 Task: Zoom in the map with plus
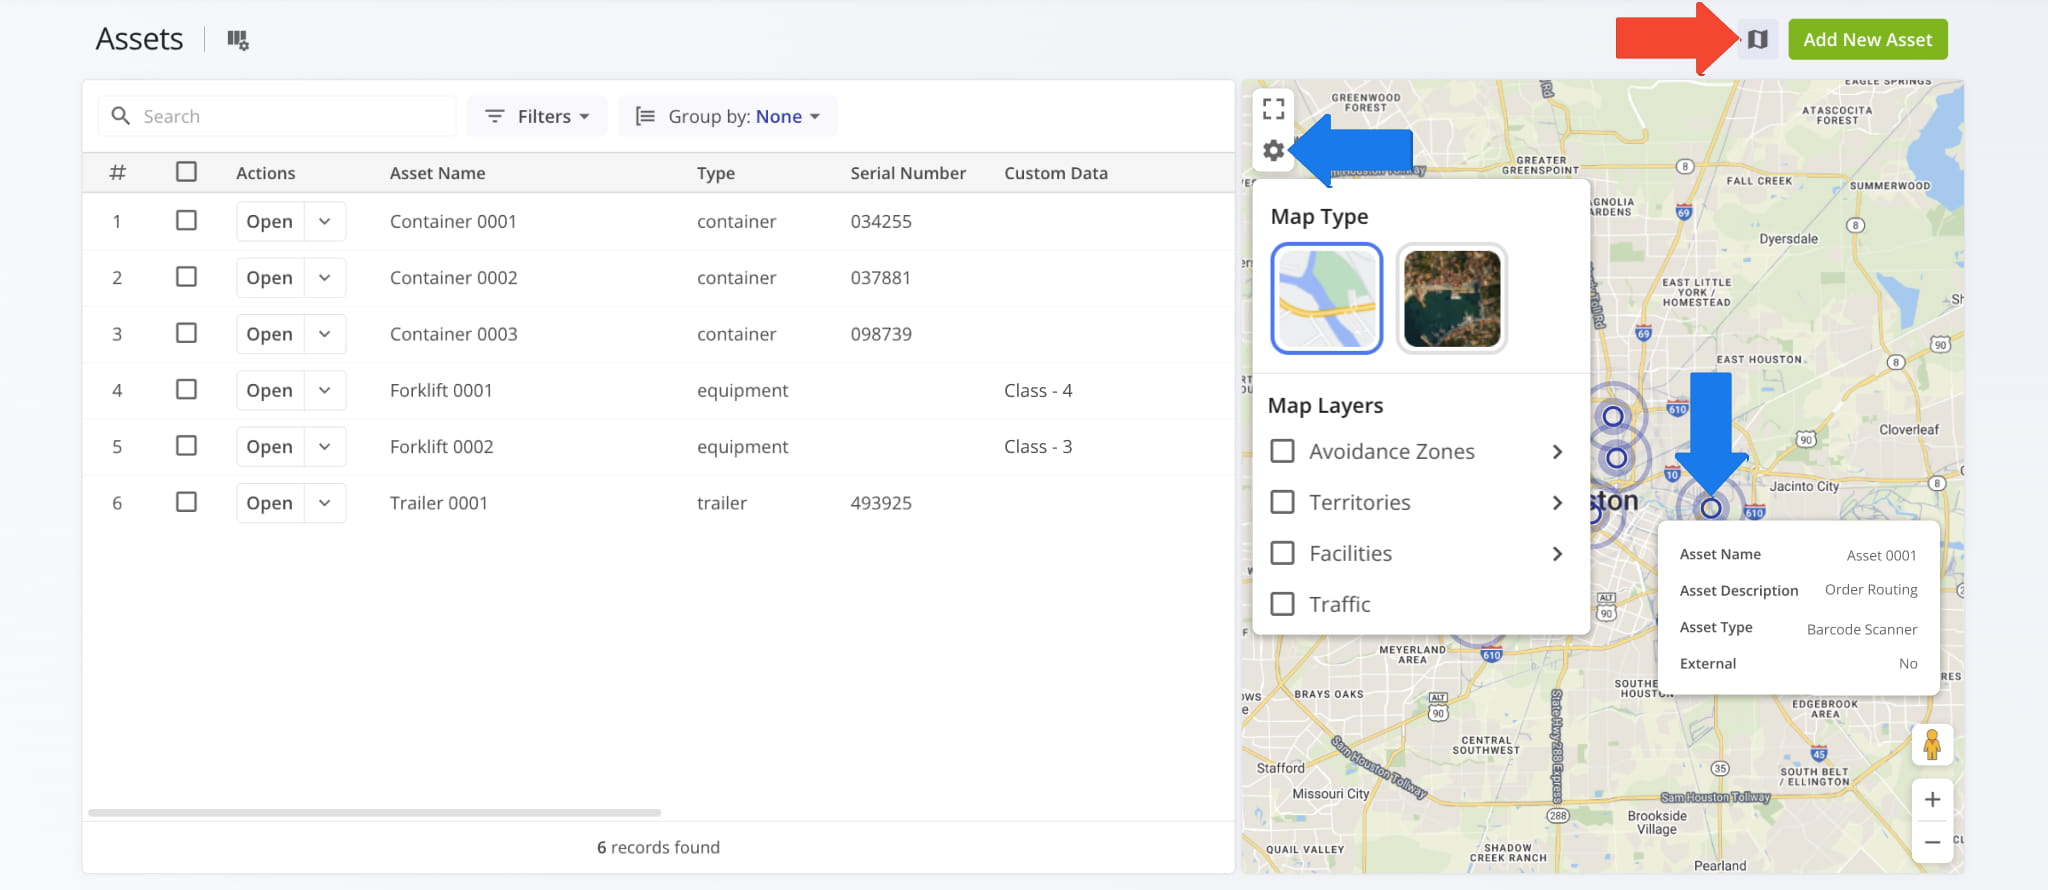(1932, 800)
